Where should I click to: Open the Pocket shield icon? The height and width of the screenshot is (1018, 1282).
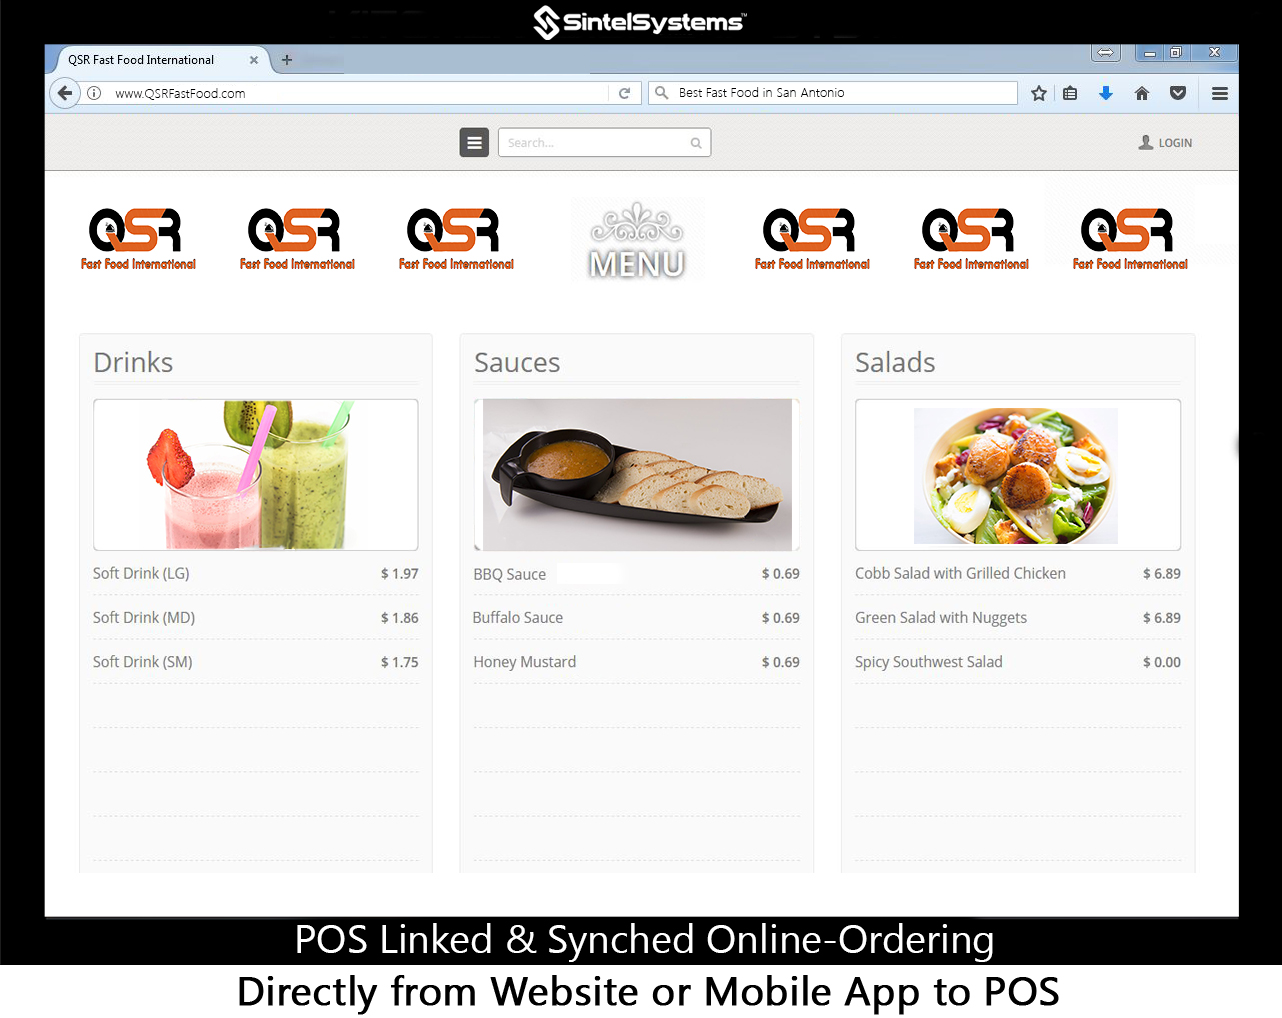pyautogui.click(x=1178, y=93)
